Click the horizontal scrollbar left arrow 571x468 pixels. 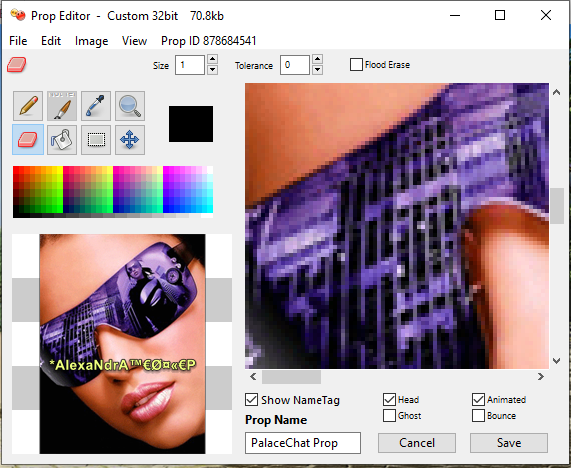click(253, 376)
